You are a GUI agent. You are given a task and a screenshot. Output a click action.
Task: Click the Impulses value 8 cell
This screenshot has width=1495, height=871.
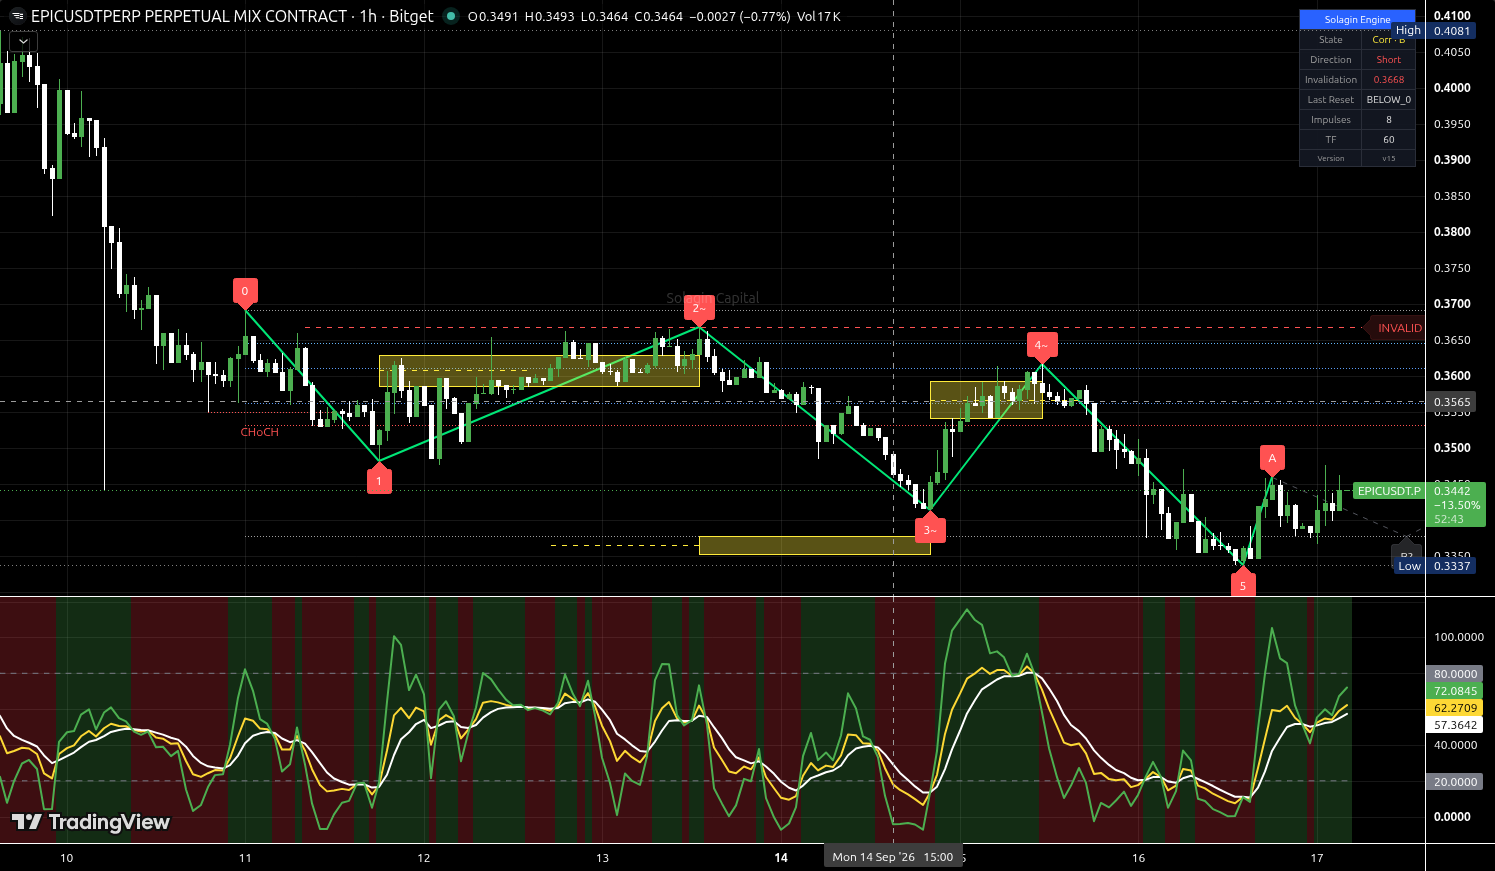click(1388, 120)
